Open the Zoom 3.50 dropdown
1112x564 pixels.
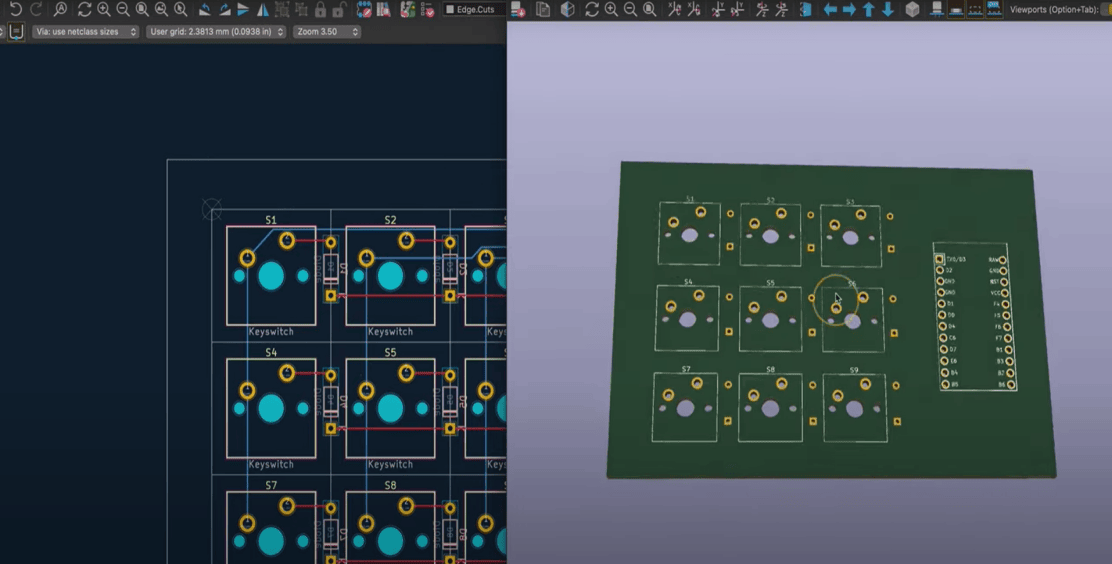(x=327, y=32)
